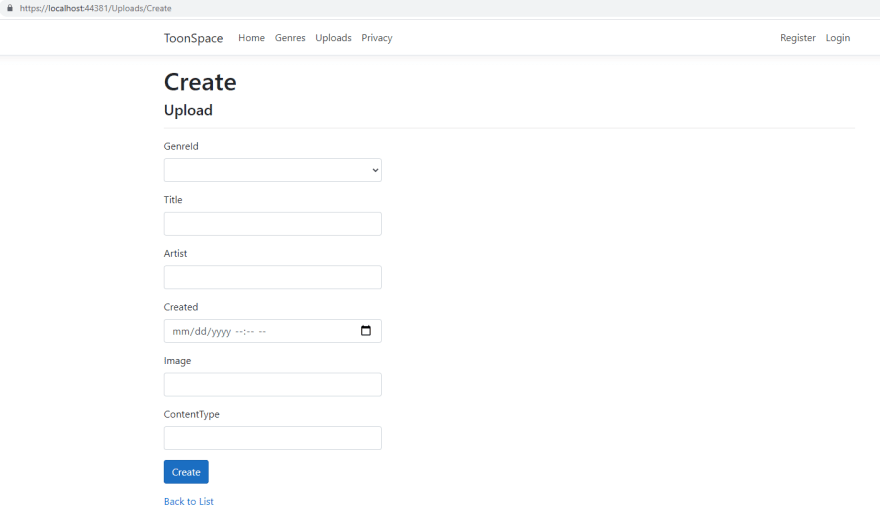Click the browser URL localhost:44381/Uploads/Create

pos(95,8)
